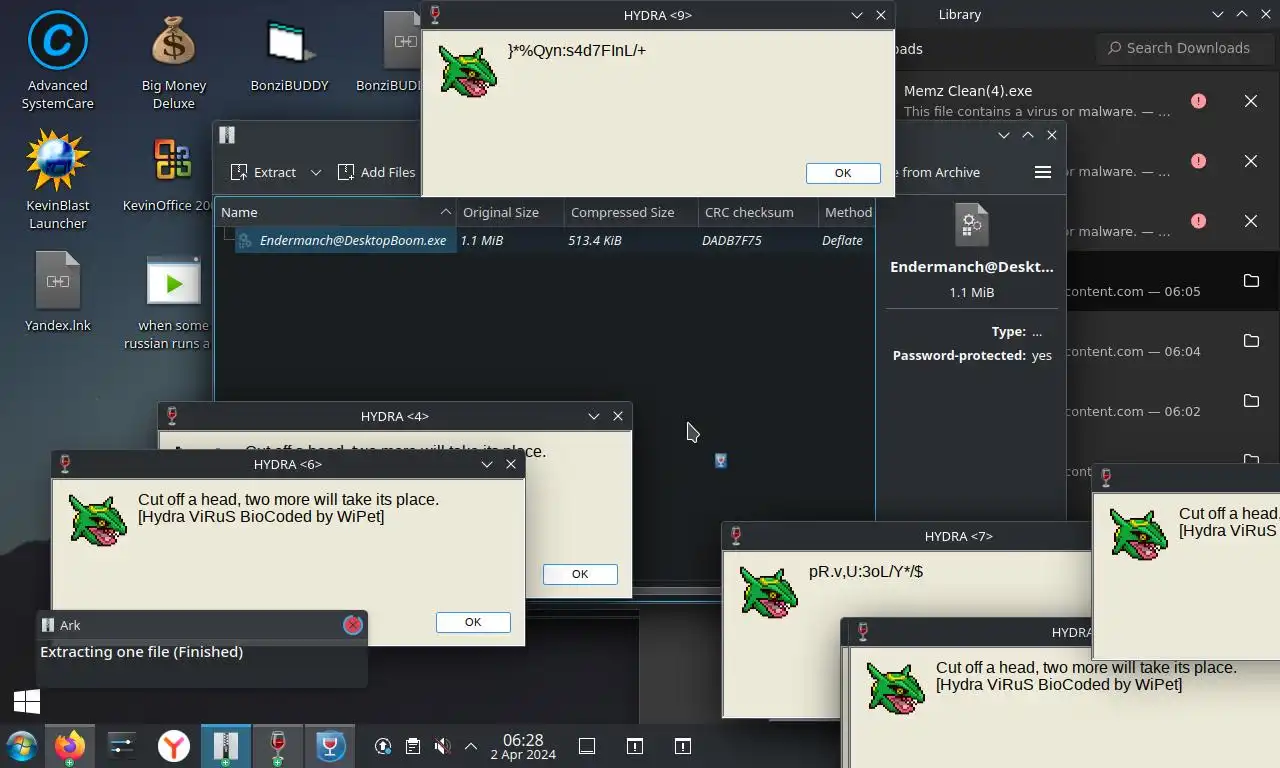
Task: Click the dragon image in HYDRA <6>
Action: 97,519
